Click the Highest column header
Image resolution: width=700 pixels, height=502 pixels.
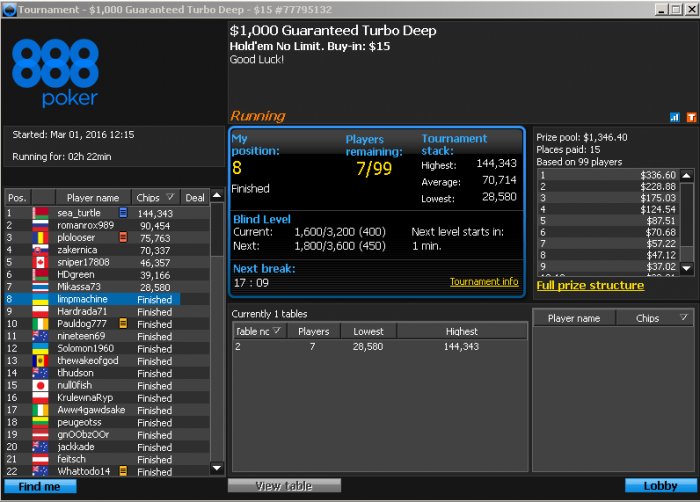pos(462,331)
